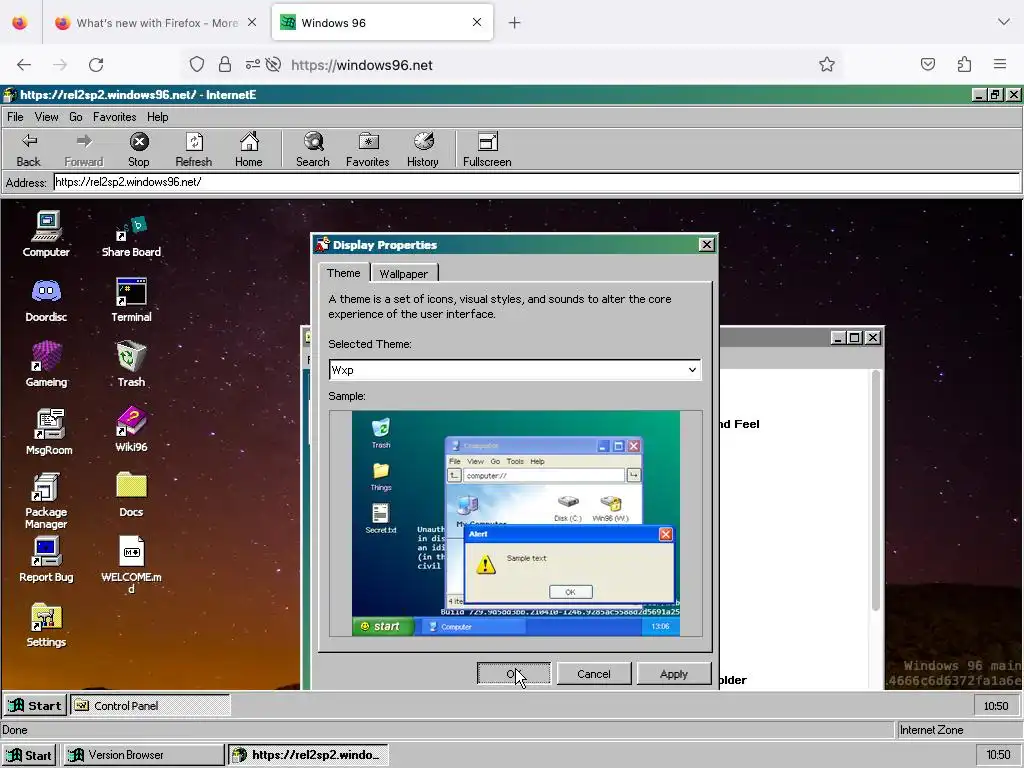Confirm Display Properties with OK button
1024x768 pixels.
pyautogui.click(x=513, y=673)
